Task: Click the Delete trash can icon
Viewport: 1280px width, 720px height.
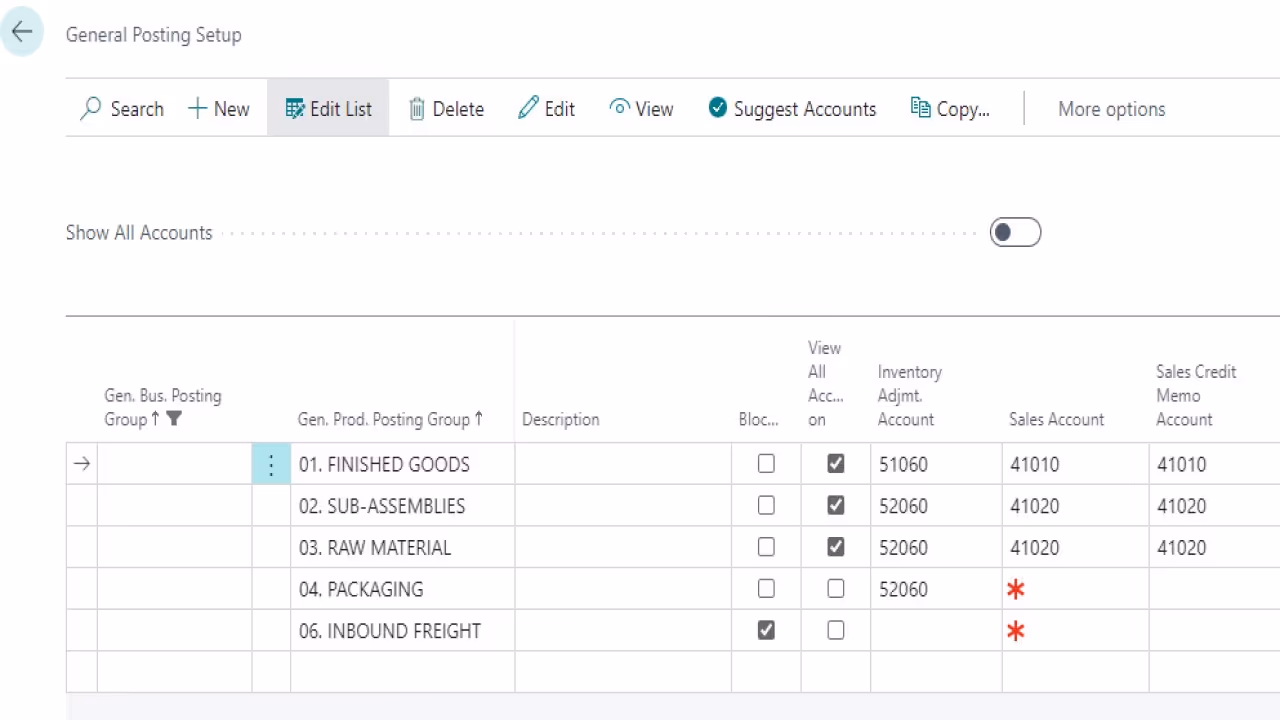Action: tap(417, 109)
